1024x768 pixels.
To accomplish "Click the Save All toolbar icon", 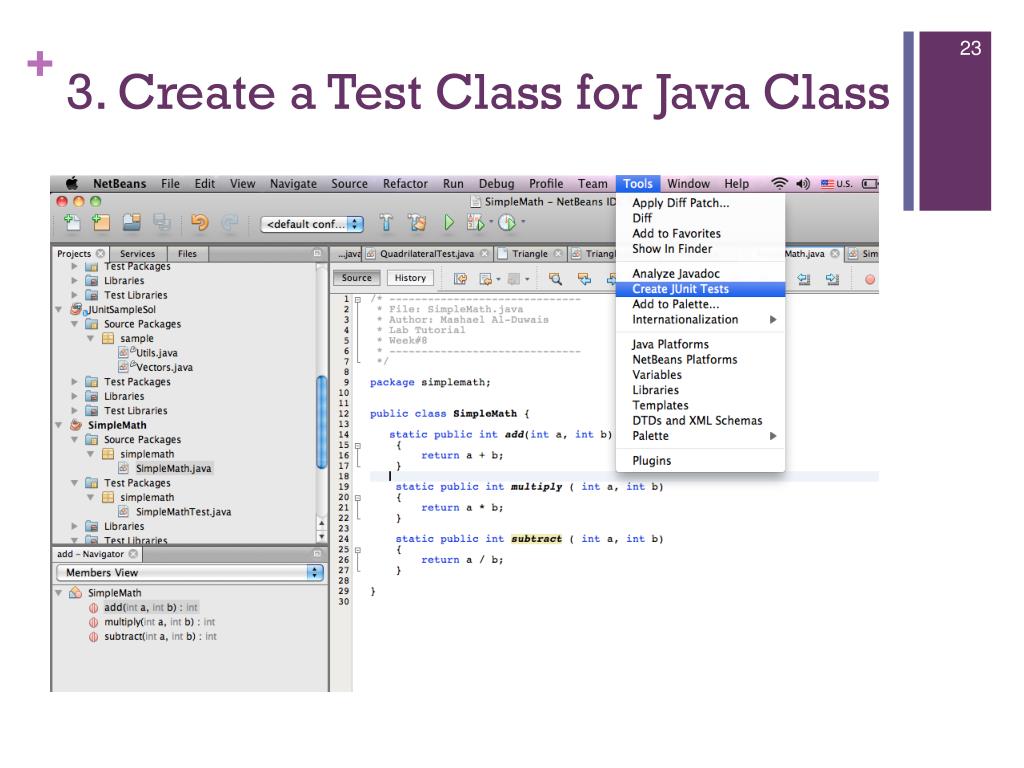I will click(x=161, y=223).
